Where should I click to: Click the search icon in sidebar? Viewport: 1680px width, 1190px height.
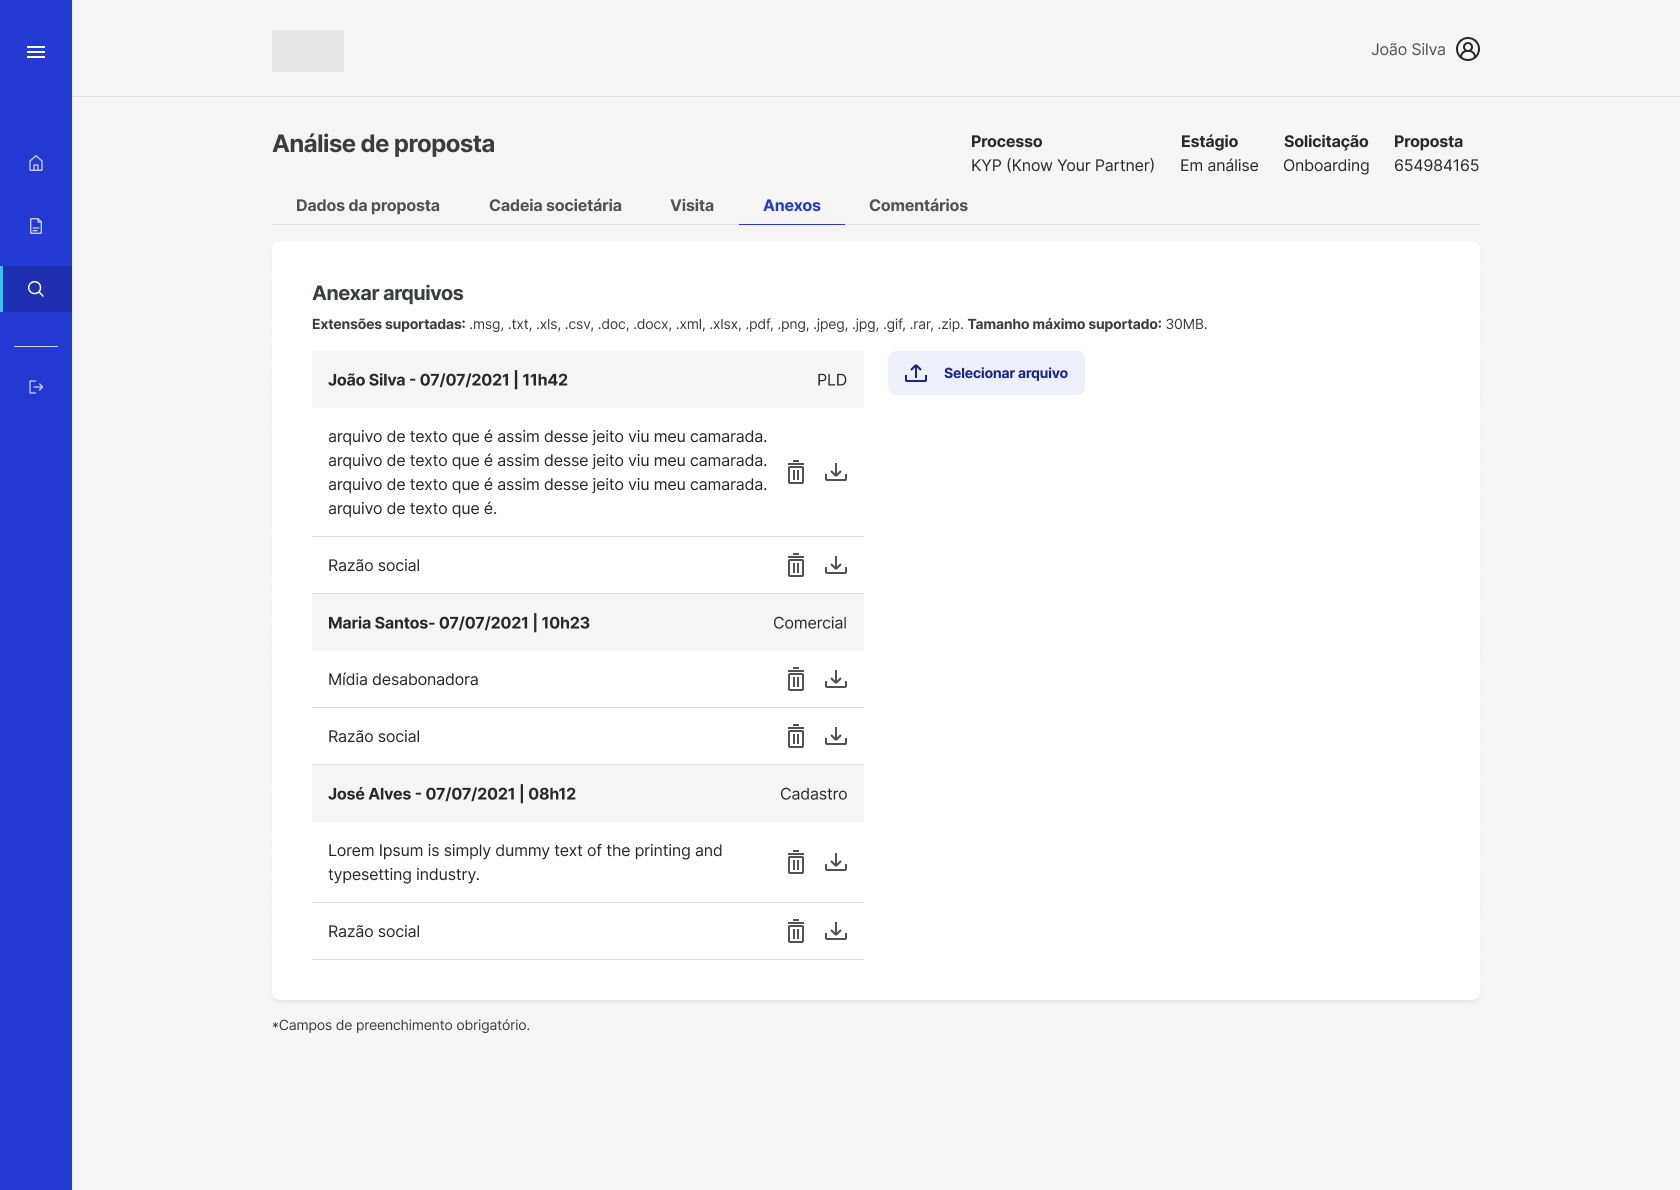tap(36, 289)
